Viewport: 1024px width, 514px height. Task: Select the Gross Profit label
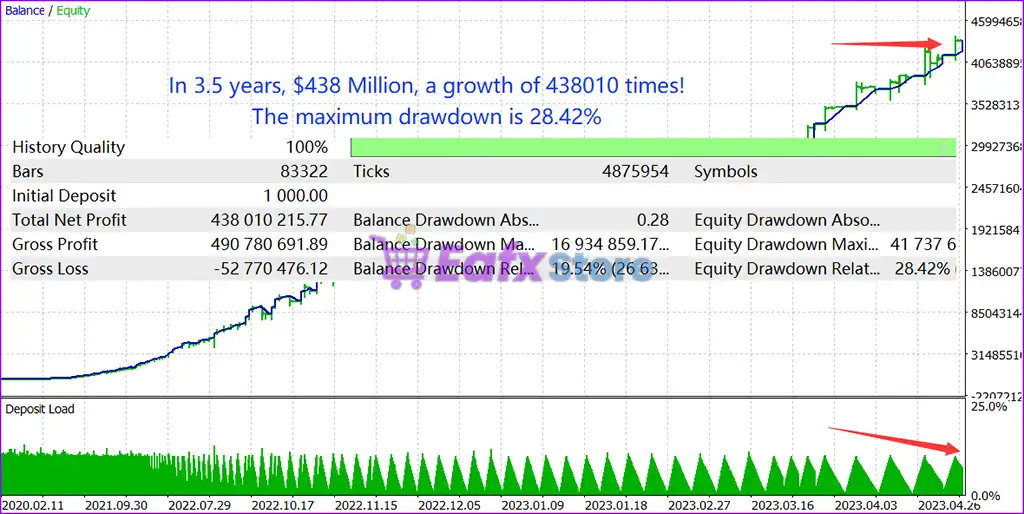(55, 244)
